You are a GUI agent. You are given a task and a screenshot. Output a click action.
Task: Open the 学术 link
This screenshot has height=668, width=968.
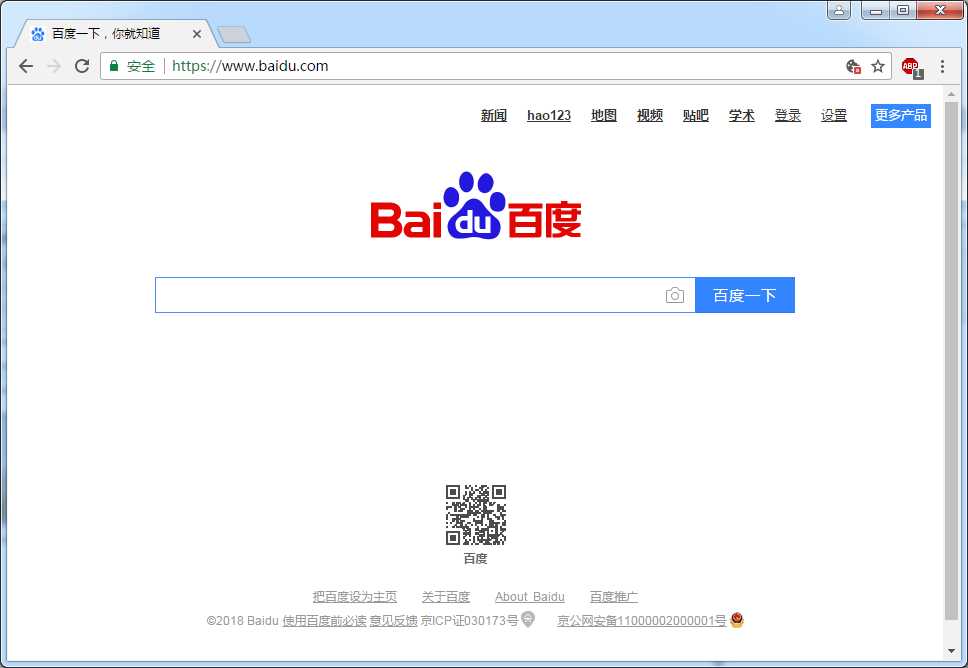click(741, 115)
